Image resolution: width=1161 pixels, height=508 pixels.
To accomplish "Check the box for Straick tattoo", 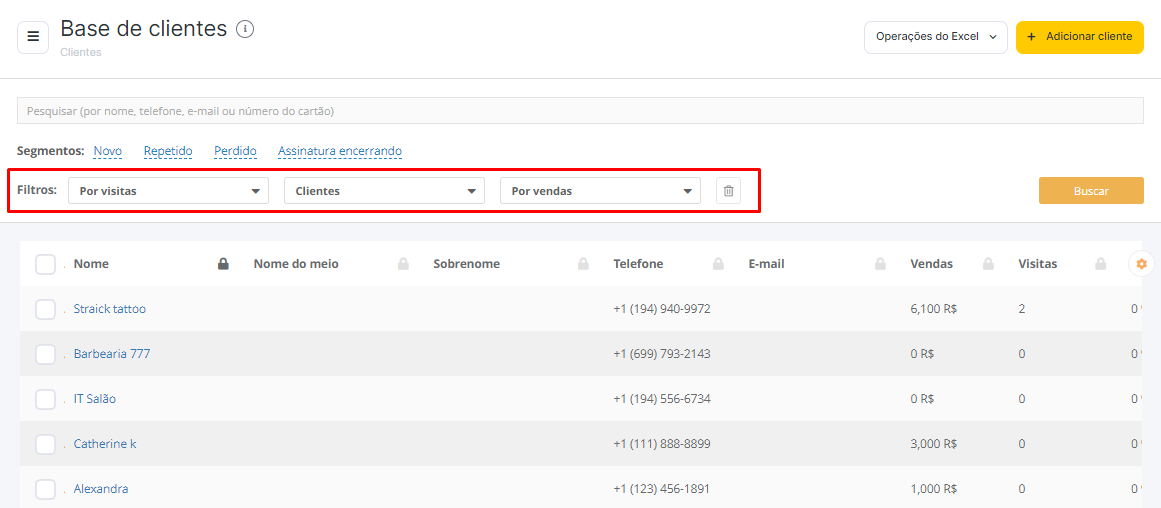I will (46, 310).
